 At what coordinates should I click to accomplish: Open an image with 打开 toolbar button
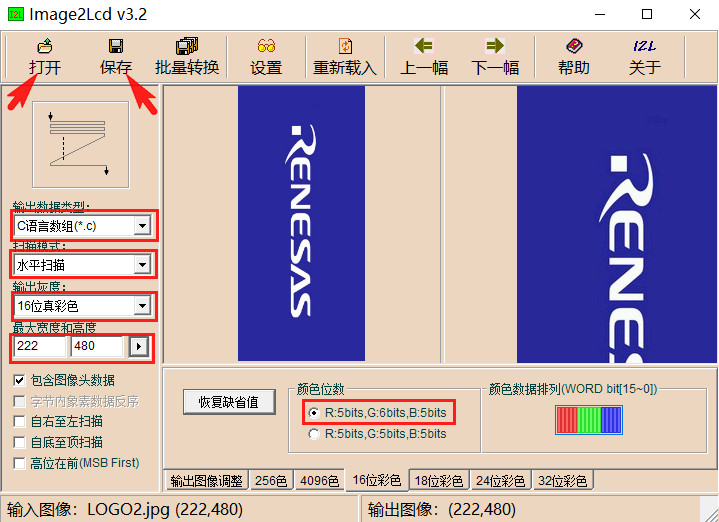pos(45,57)
